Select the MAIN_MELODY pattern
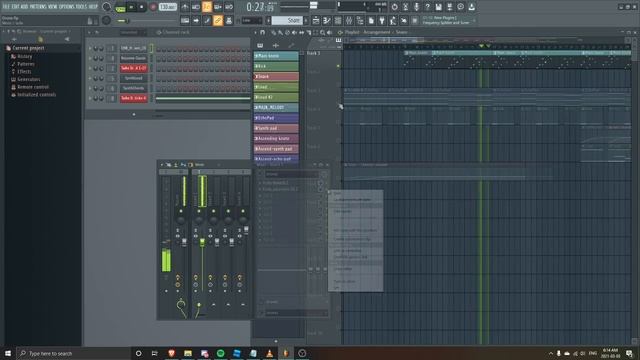 tap(276, 107)
